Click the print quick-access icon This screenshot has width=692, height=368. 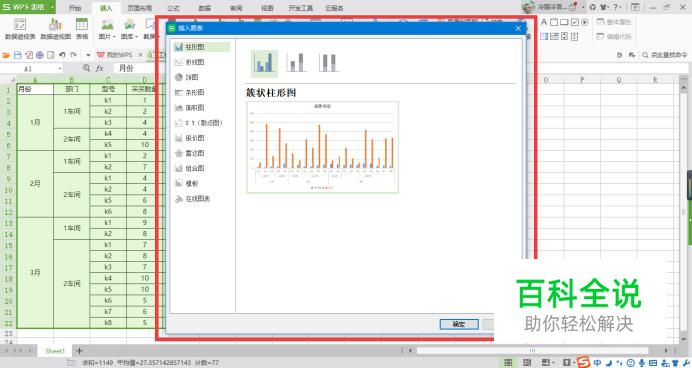pos(40,55)
